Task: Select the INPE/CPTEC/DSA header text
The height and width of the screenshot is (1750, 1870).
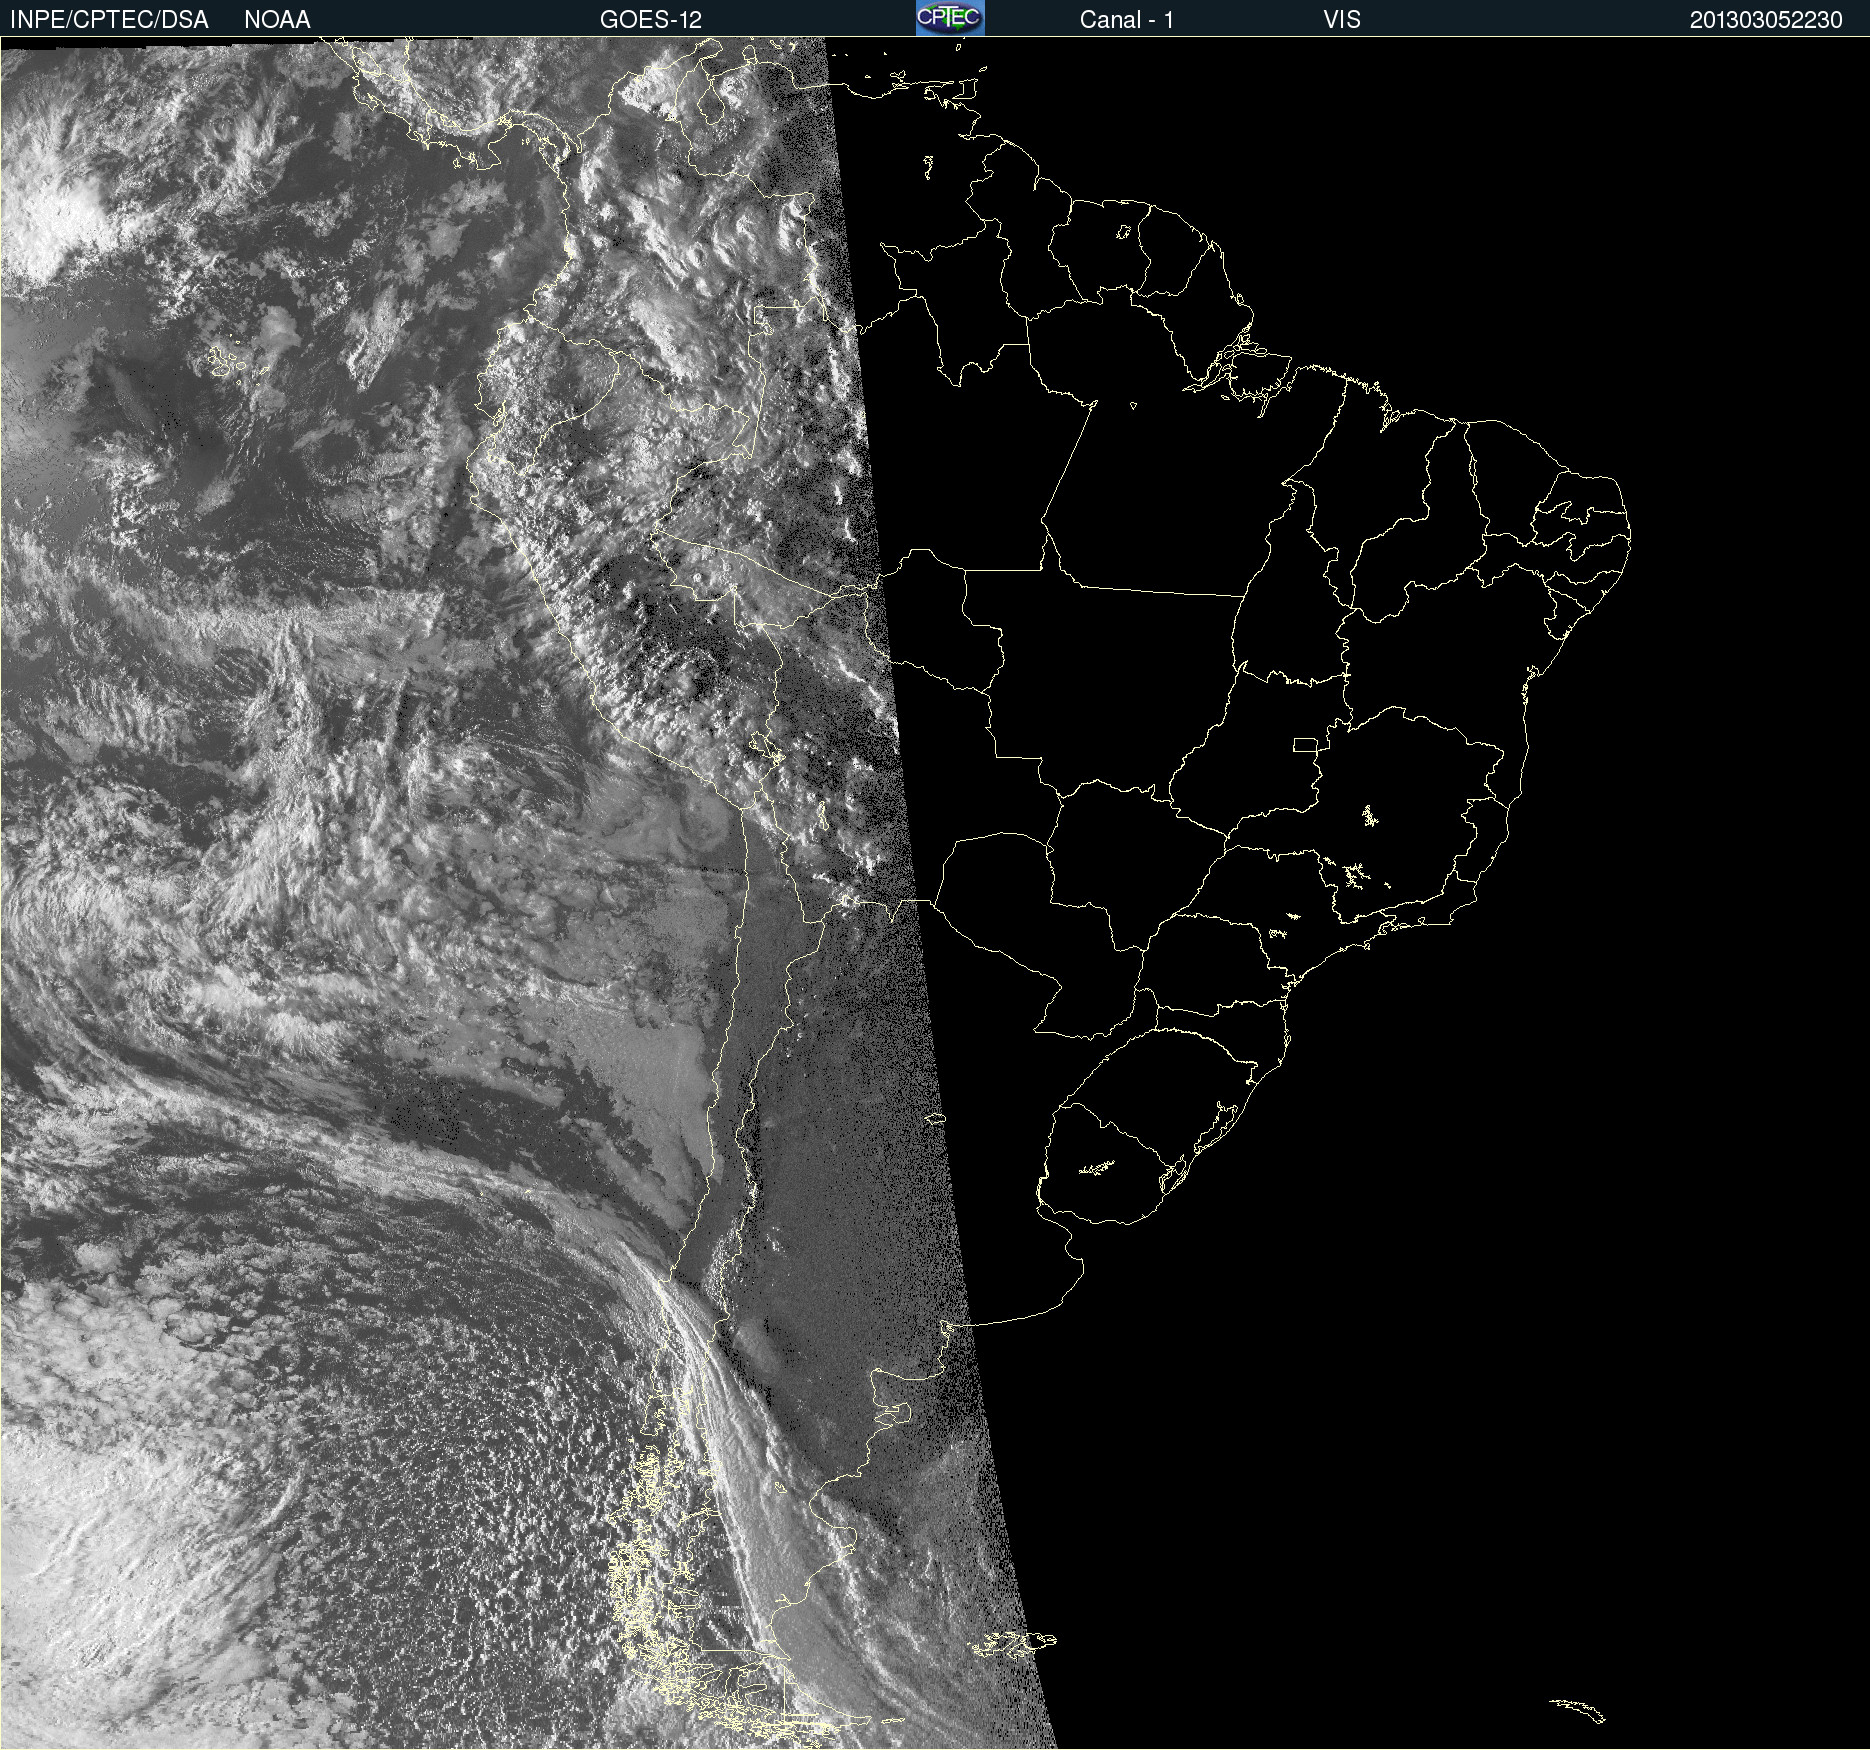Action: [x=109, y=20]
